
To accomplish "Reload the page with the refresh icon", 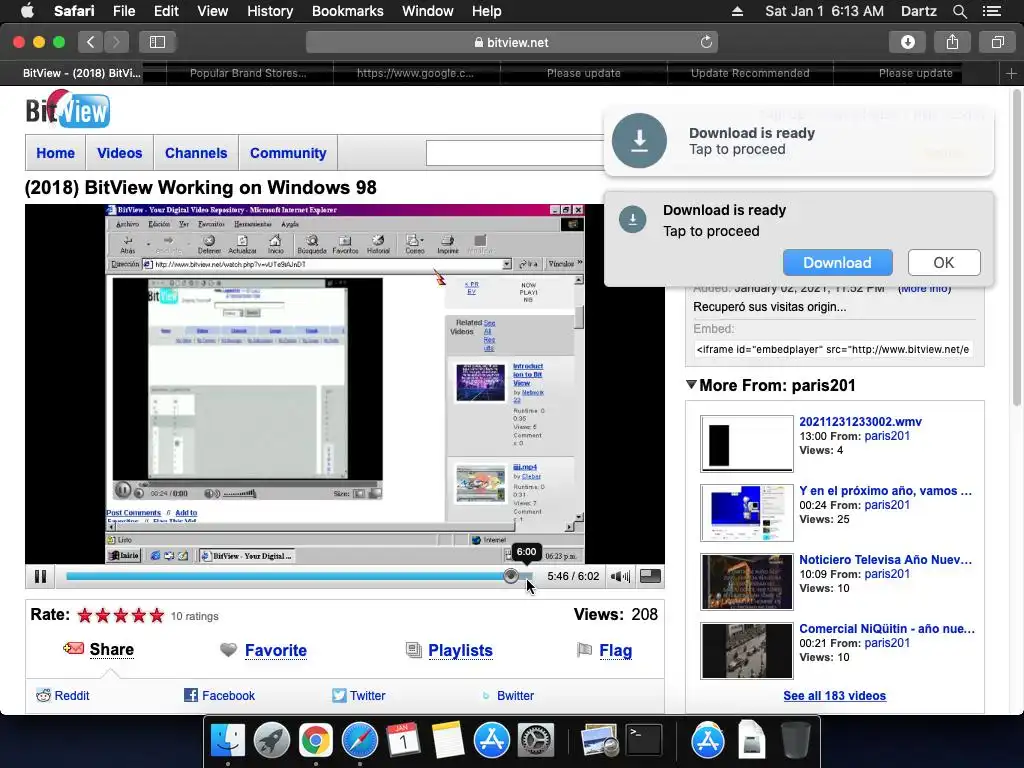I will [706, 42].
